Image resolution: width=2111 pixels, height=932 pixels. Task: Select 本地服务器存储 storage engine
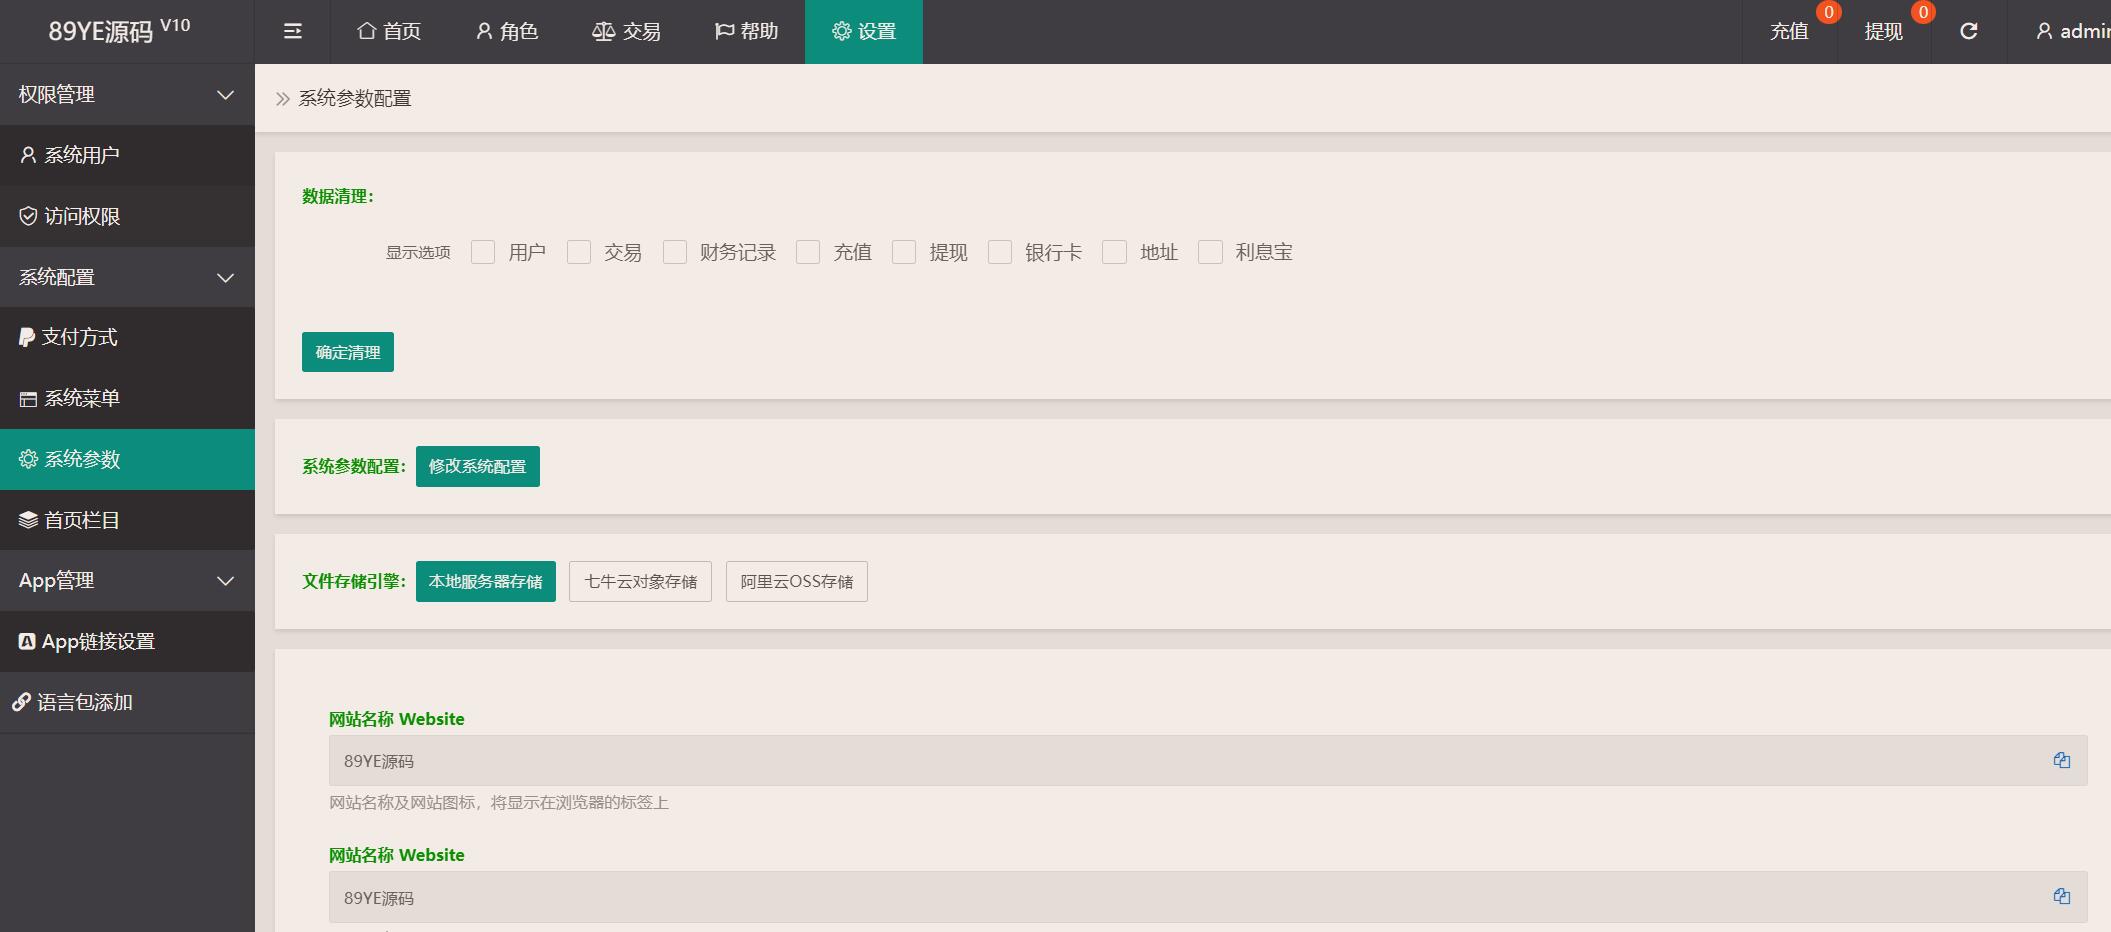click(486, 581)
